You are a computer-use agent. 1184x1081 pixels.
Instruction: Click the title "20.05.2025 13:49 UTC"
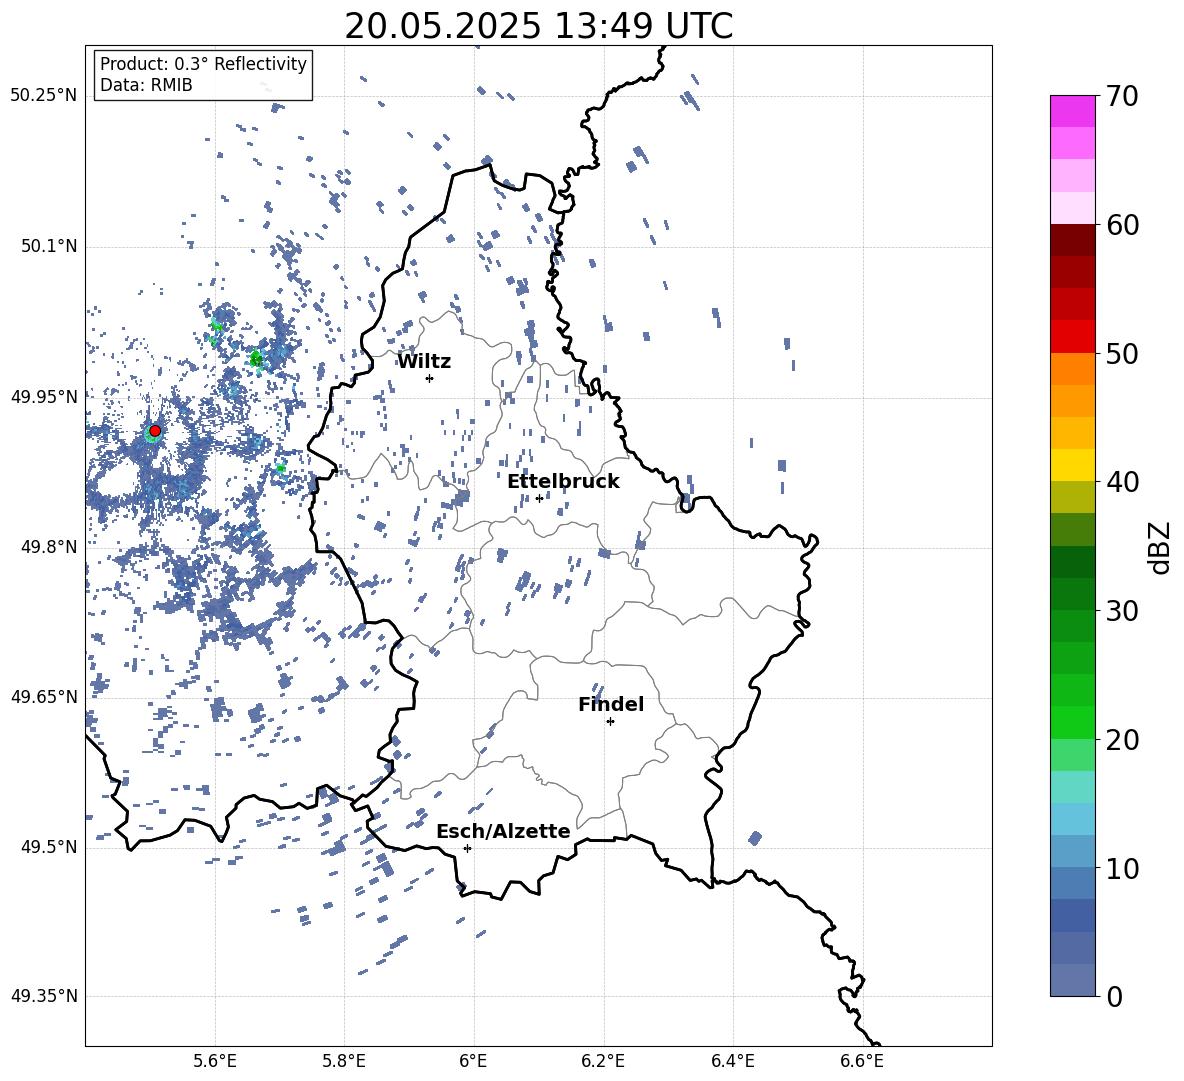(538, 26)
